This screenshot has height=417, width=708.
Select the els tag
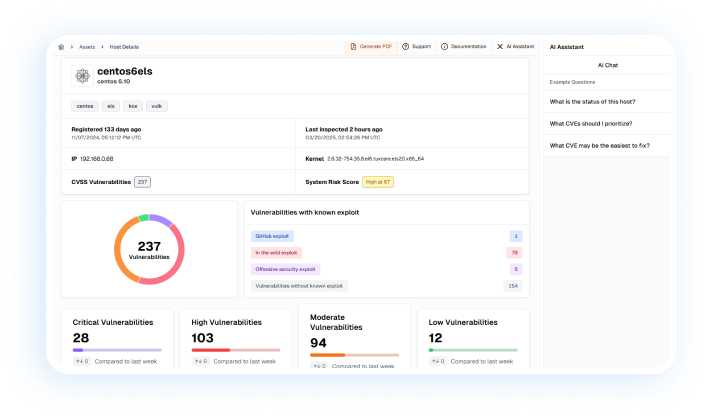coord(111,106)
